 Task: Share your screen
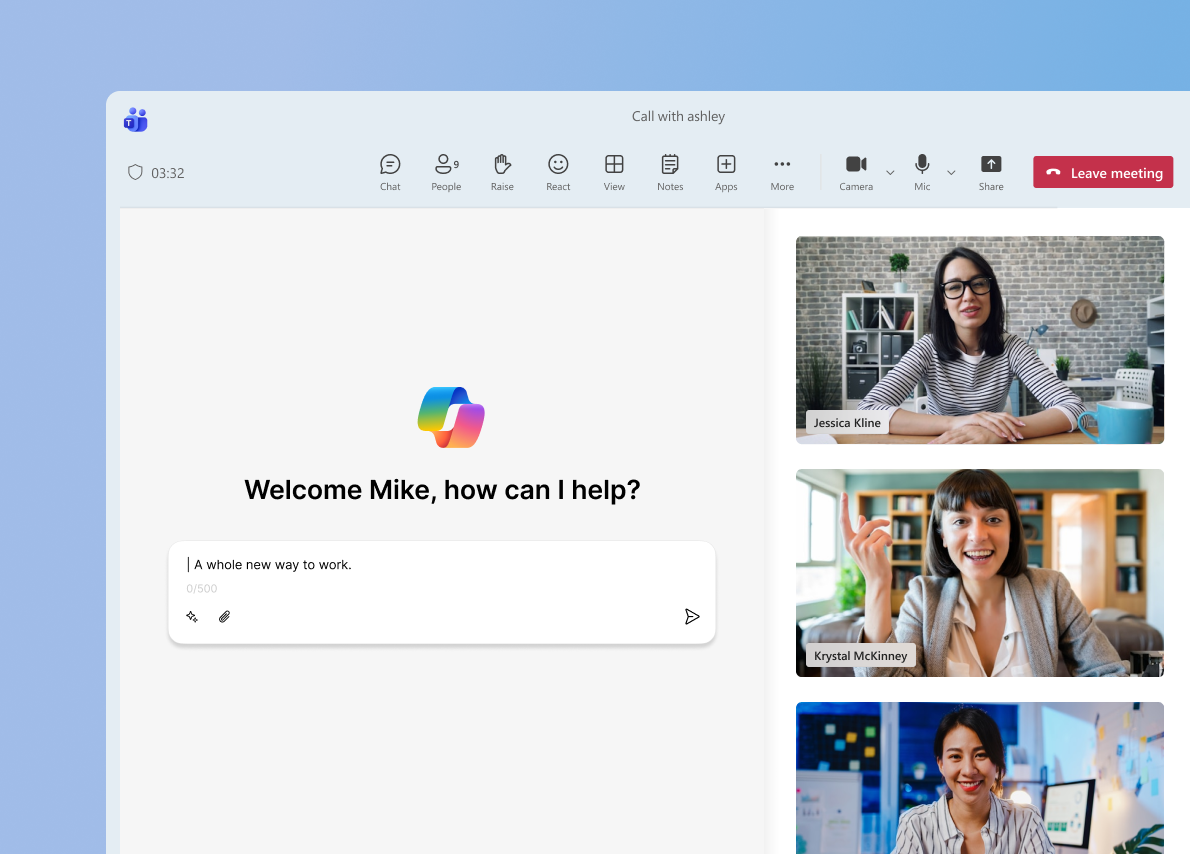(991, 172)
